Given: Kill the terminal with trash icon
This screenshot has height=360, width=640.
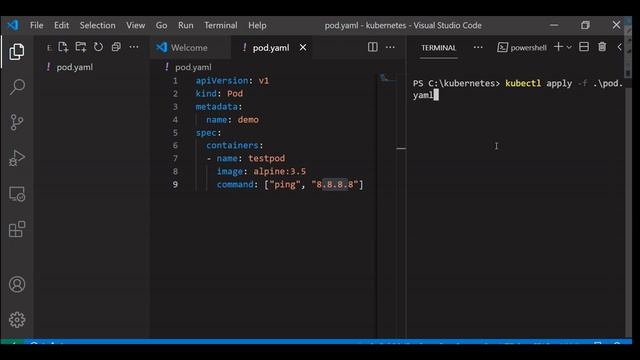Looking at the screenshot, I should (x=602, y=47).
